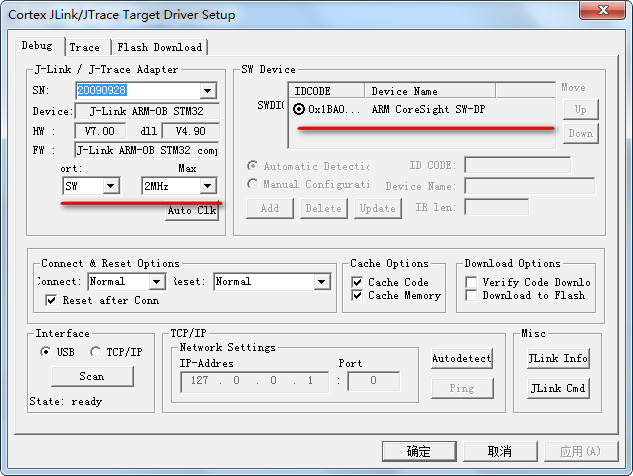Select the TCP/IP interface radio button
The width and height of the screenshot is (633, 476).
[95, 352]
